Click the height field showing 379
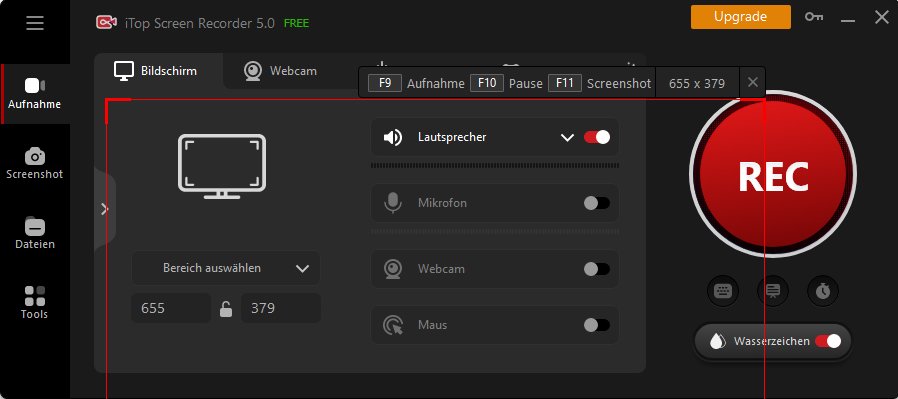This screenshot has width=898, height=399. click(x=281, y=308)
